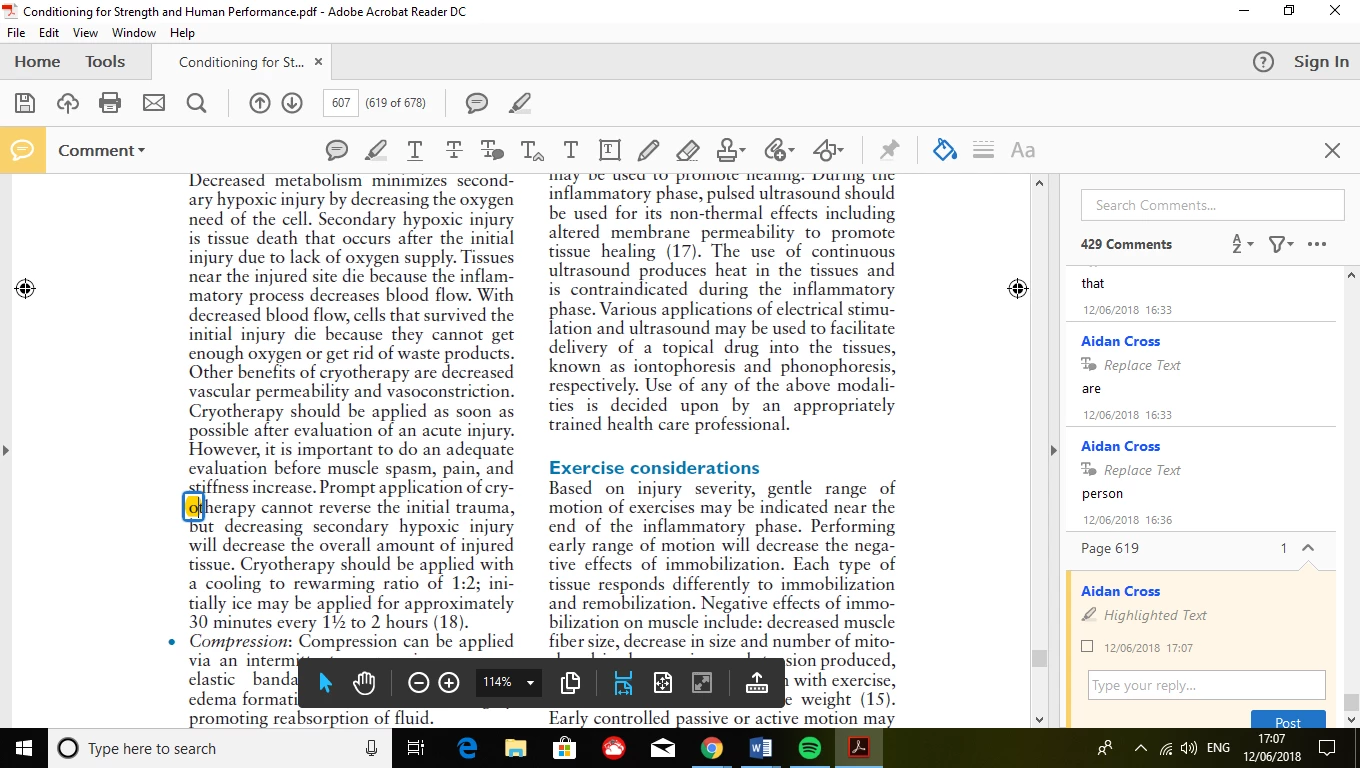Open the Drawing shapes dropdown

coord(828,150)
